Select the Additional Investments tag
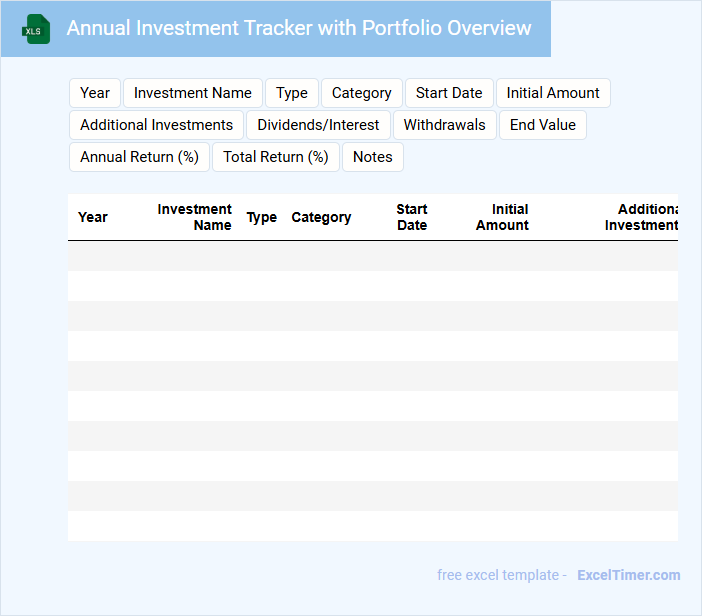The image size is (702, 616). coord(156,125)
